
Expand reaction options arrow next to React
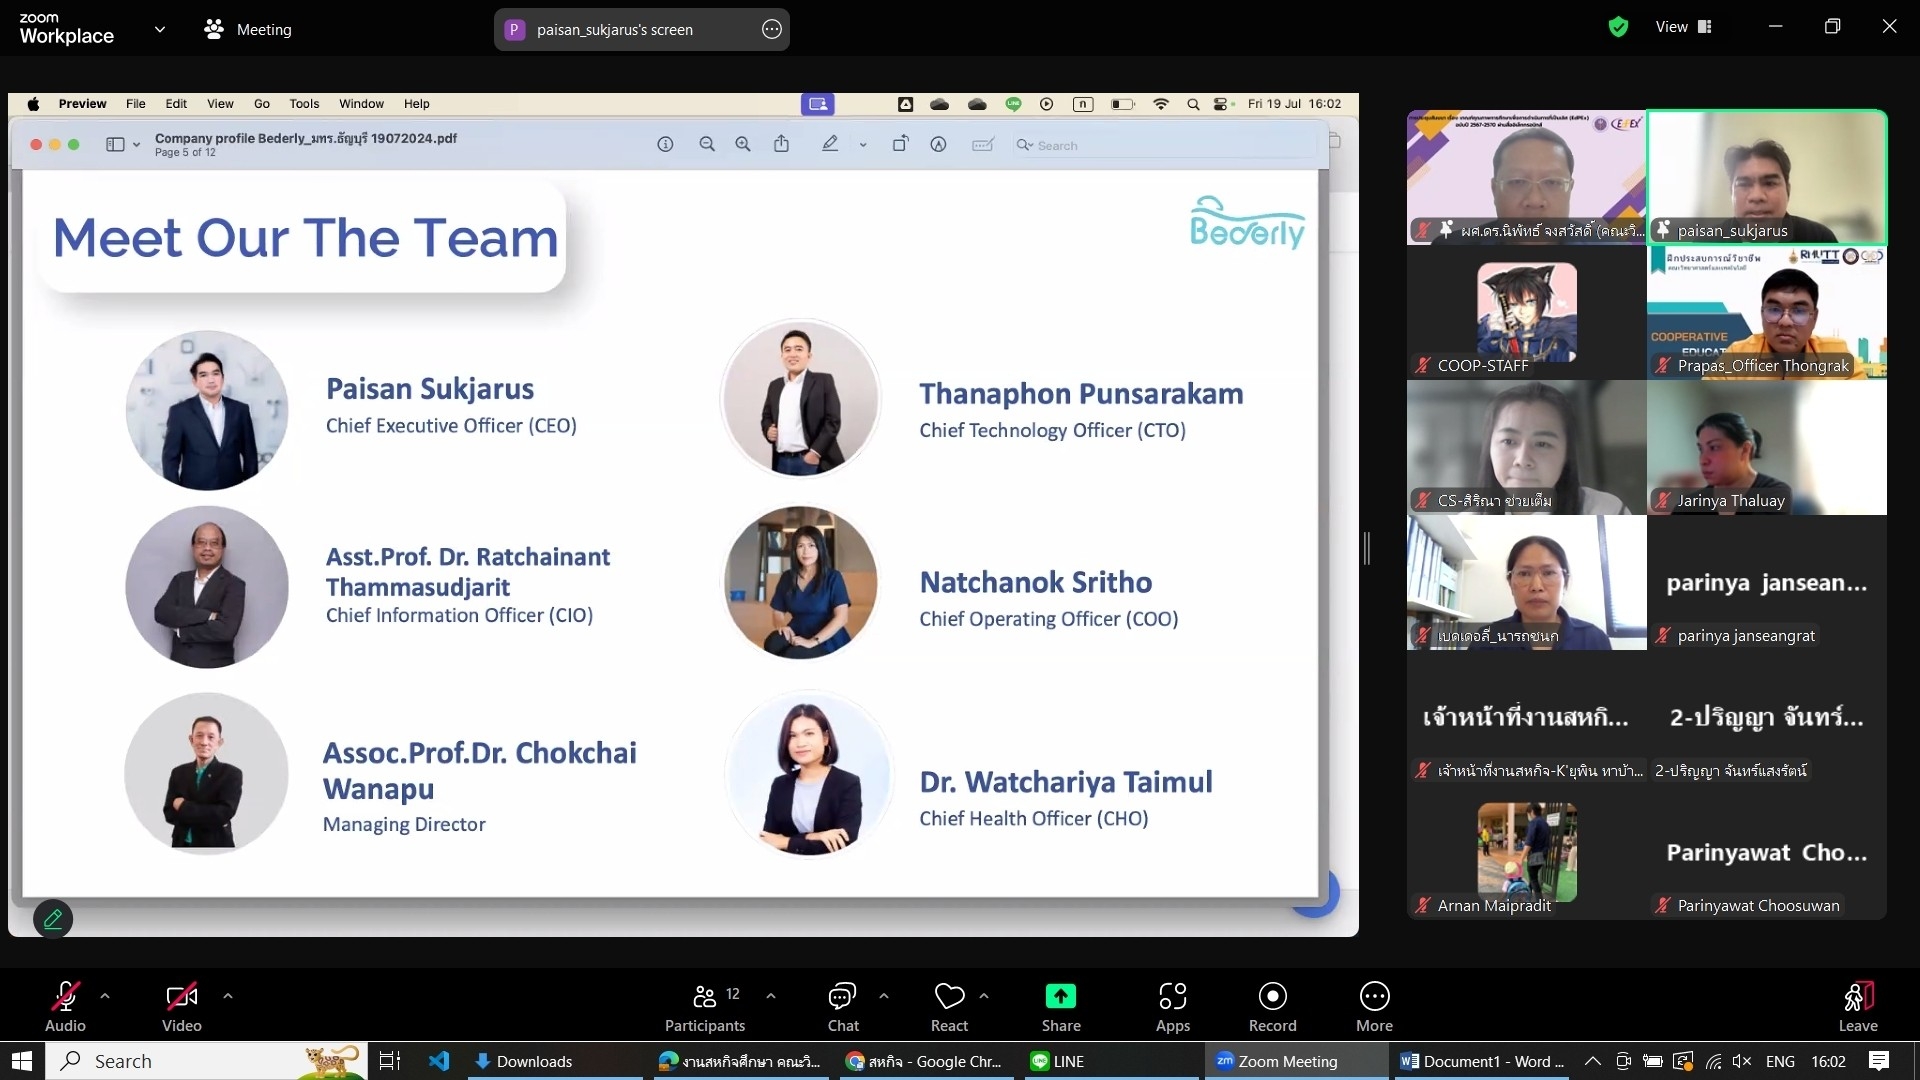[x=984, y=996]
